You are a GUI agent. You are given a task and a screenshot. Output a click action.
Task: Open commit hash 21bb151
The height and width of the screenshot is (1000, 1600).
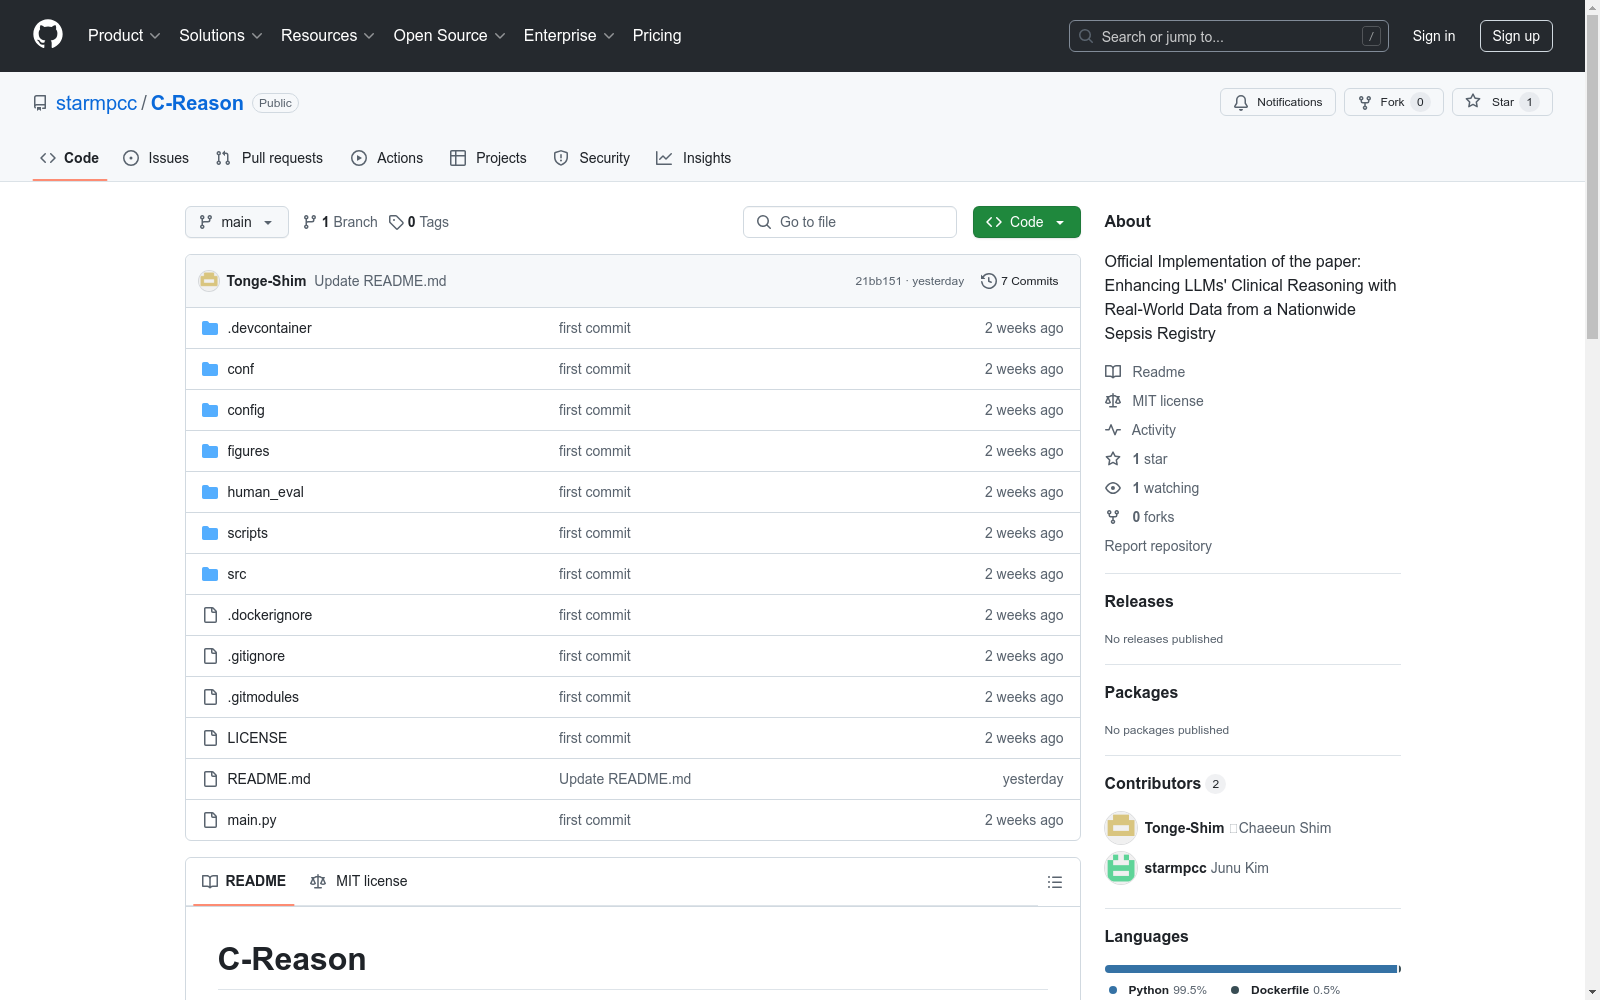click(x=878, y=281)
